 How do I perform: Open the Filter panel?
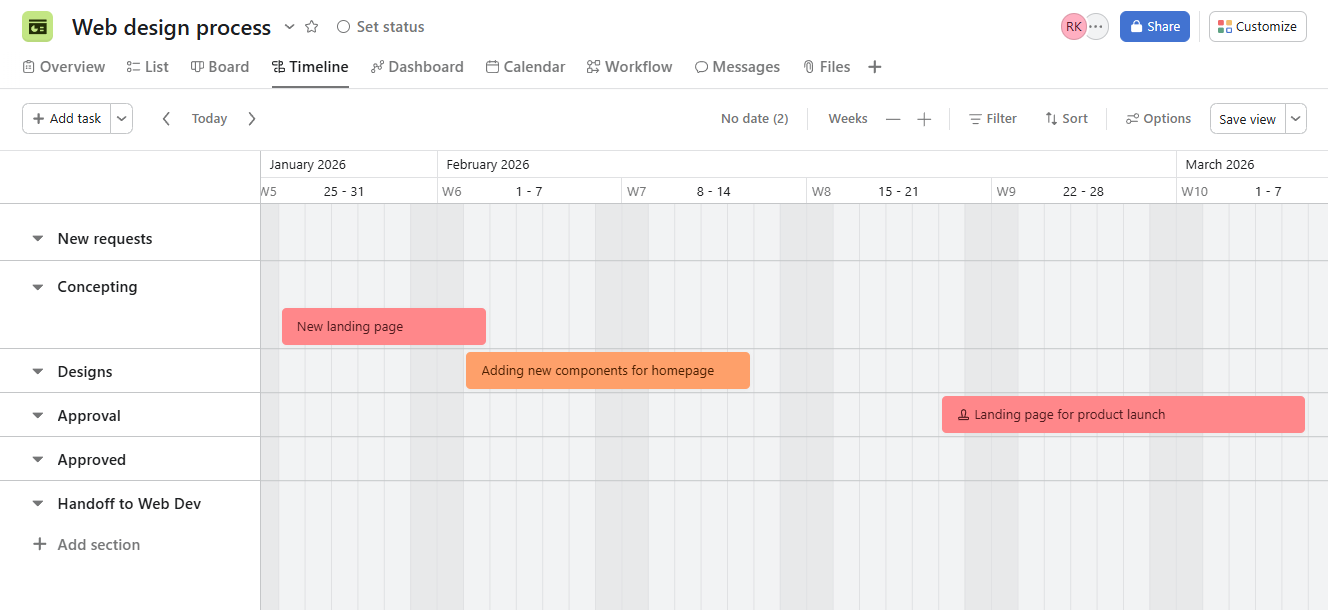(x=992, y=118)
